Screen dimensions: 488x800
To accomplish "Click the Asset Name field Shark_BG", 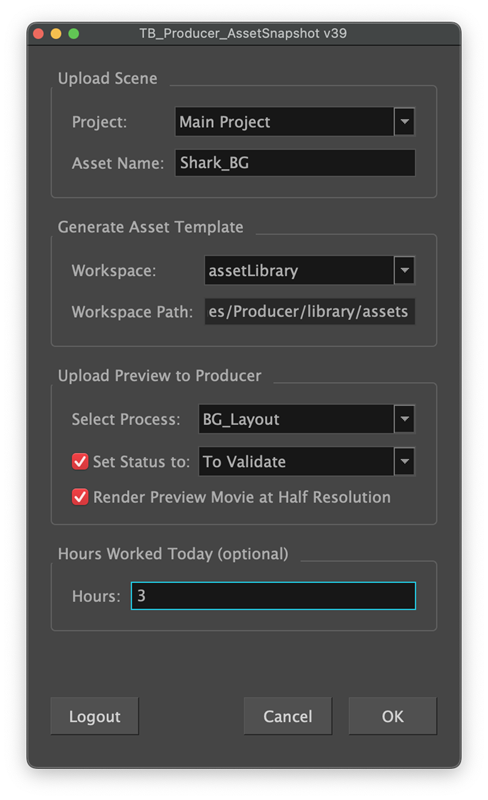I will [295, 163].
